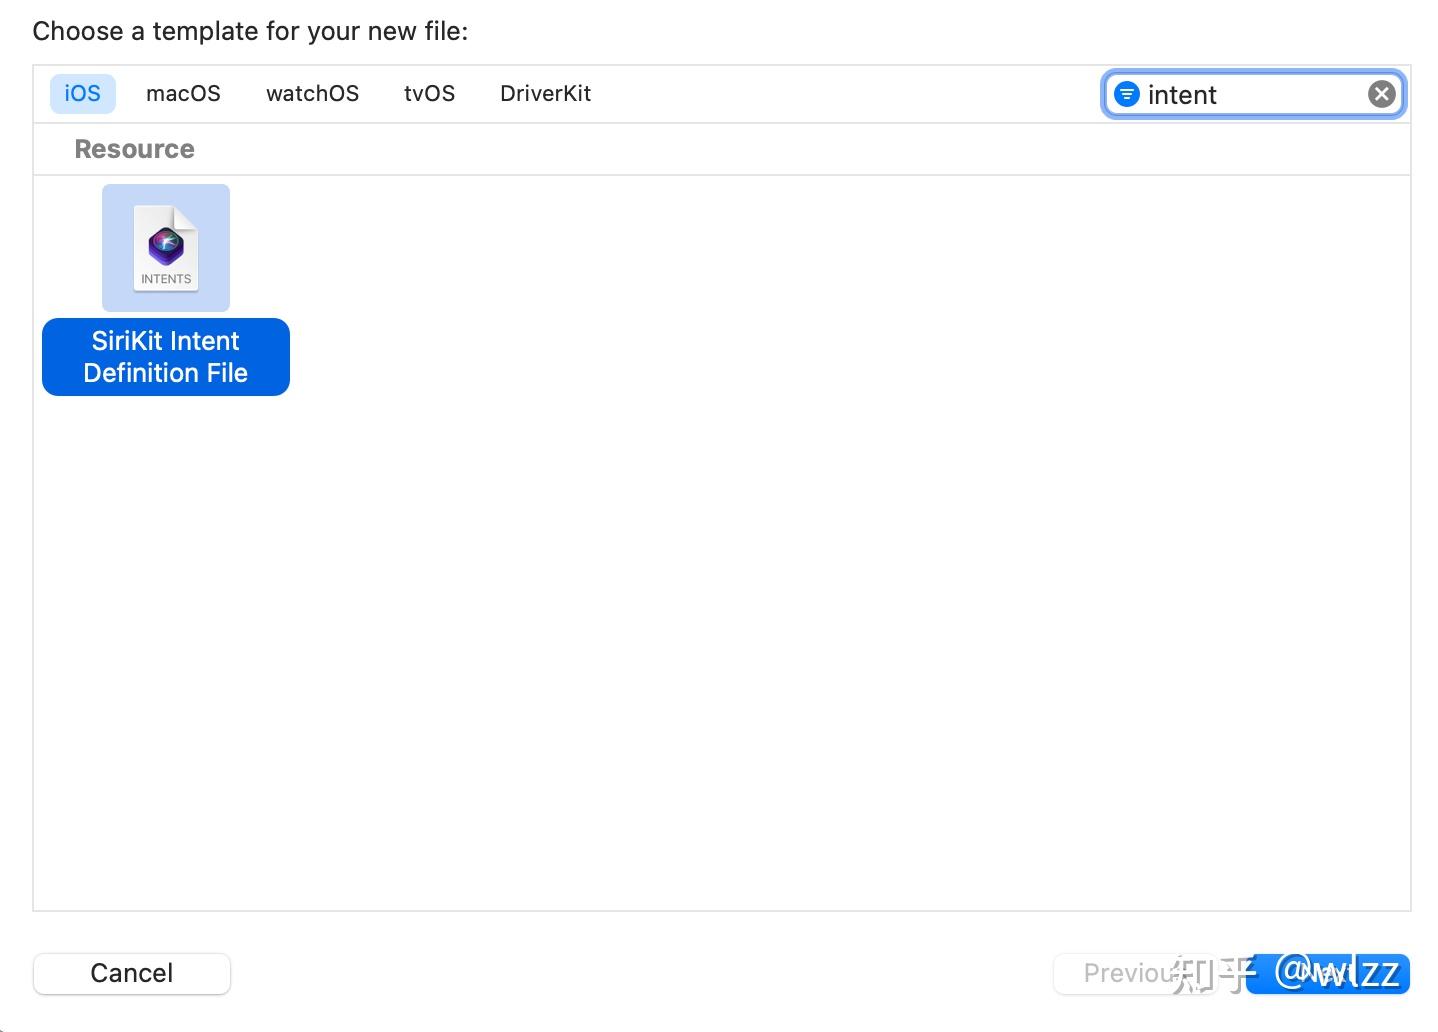Select the iOS platform tab
The height and width of the screenshot is (1032, 1438).
[82, 93]
